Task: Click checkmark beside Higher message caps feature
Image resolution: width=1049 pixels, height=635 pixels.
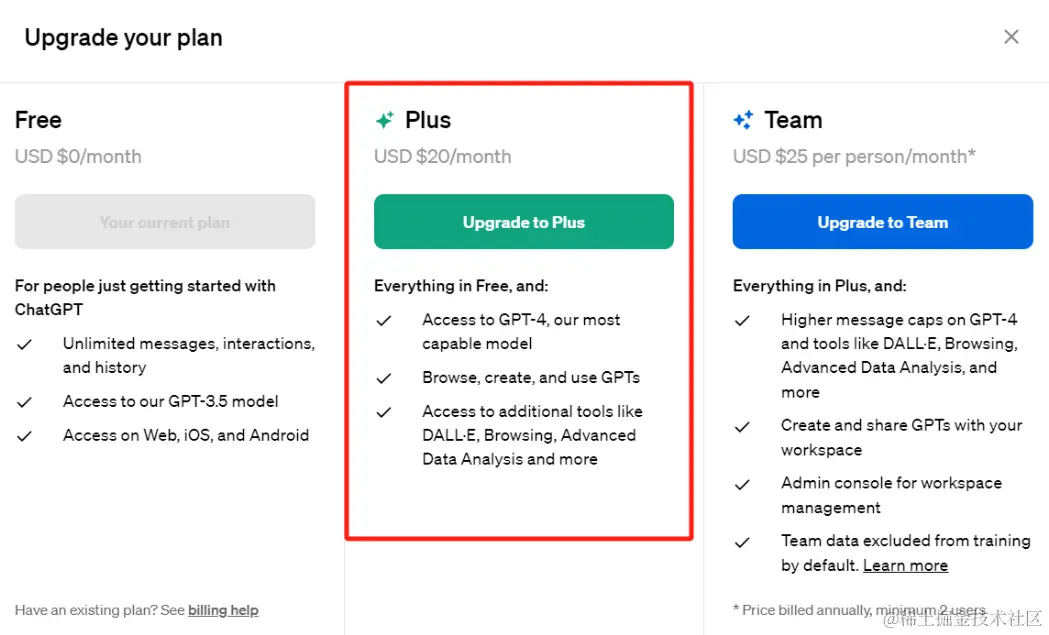Action: point(742,320)
